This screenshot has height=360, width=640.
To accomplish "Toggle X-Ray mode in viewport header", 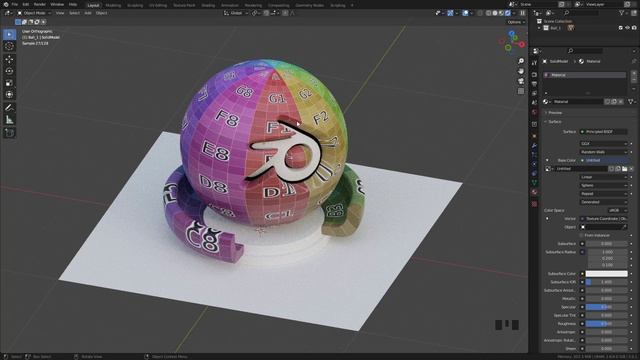I will 480,13.
